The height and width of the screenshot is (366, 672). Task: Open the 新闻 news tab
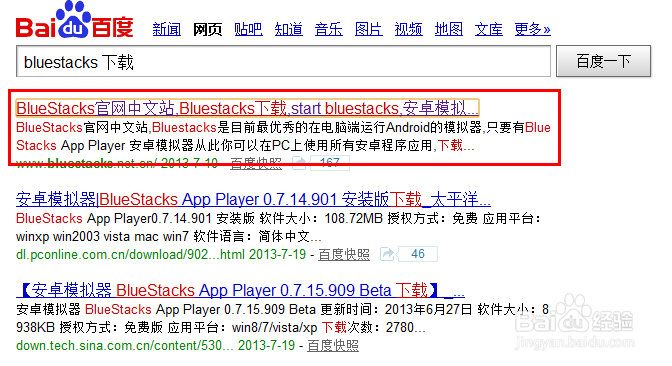[x=167, y=29]
